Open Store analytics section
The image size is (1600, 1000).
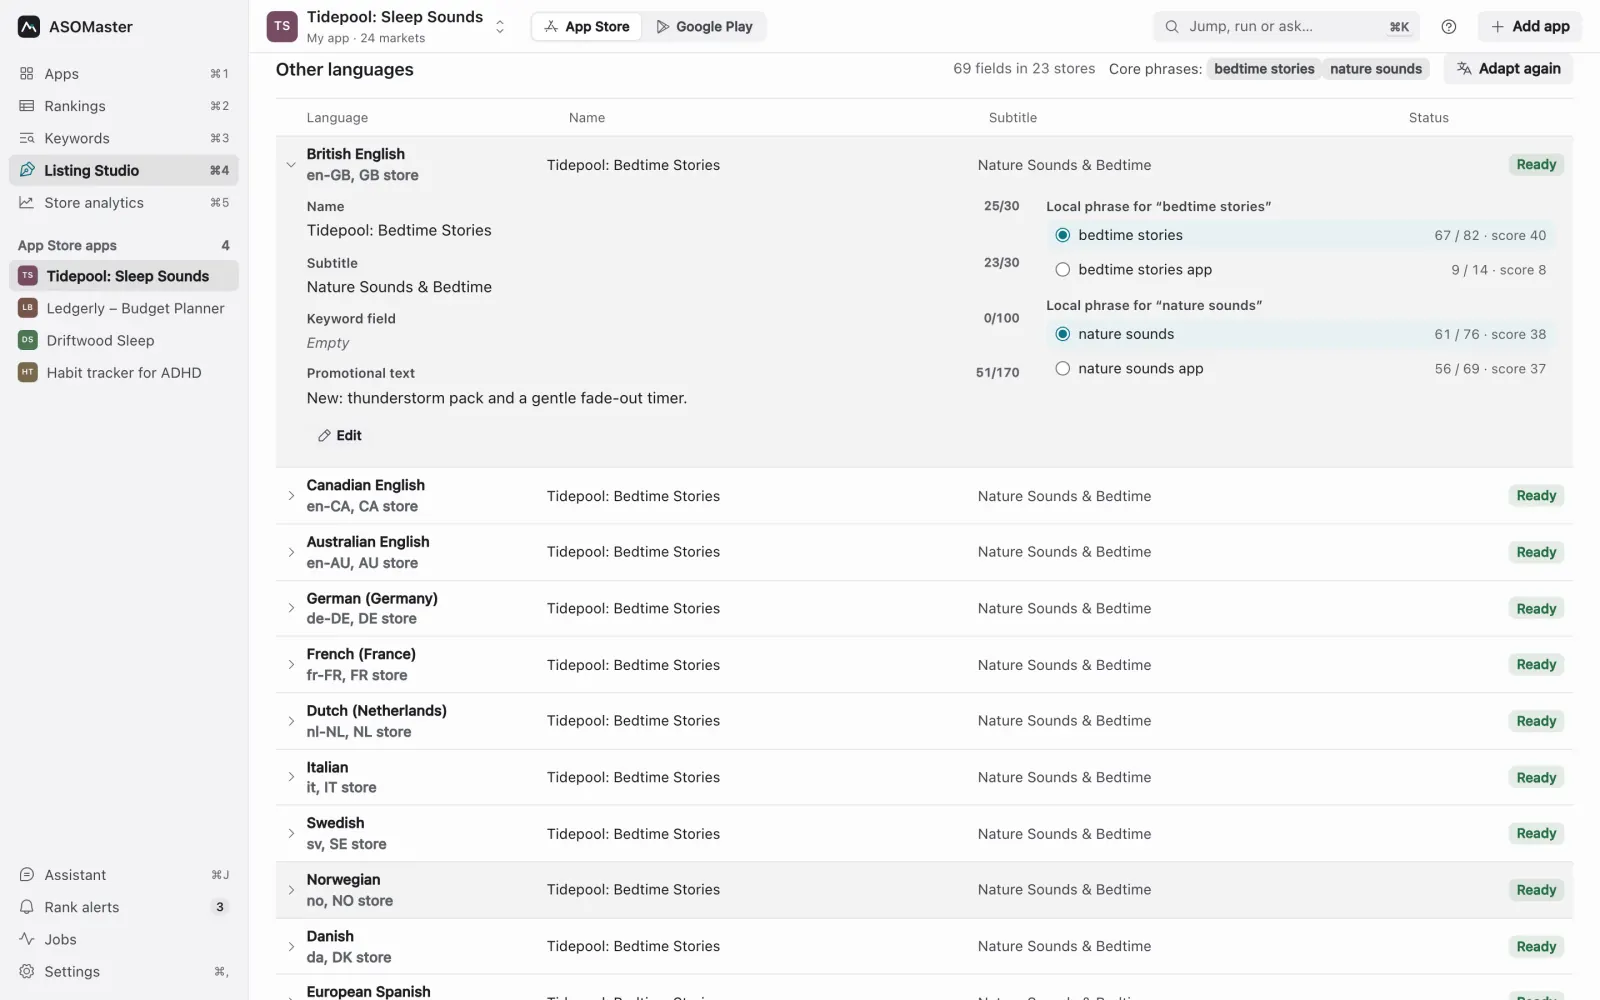click(x=124, y=203)
